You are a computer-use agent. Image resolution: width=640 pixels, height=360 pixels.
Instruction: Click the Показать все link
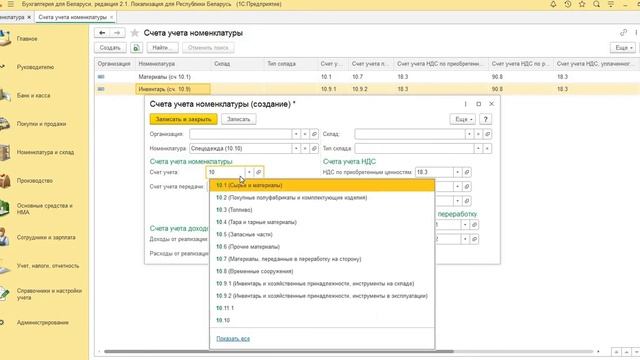pos(233,339)
